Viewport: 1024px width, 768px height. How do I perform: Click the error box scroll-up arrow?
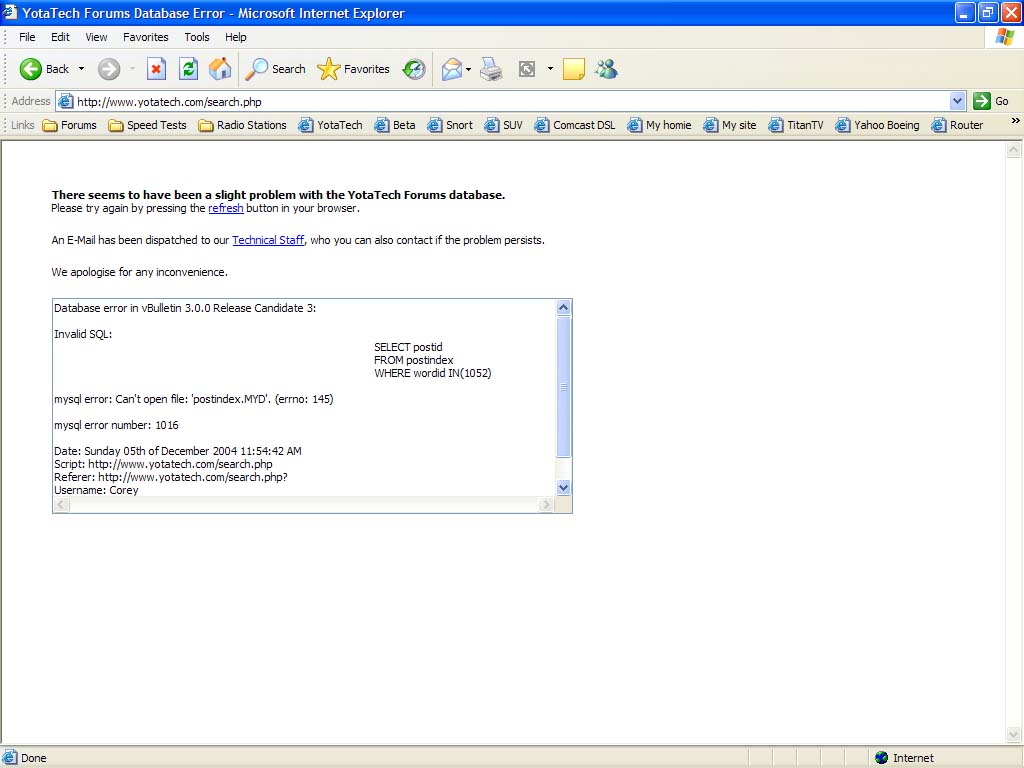[563, 308]
